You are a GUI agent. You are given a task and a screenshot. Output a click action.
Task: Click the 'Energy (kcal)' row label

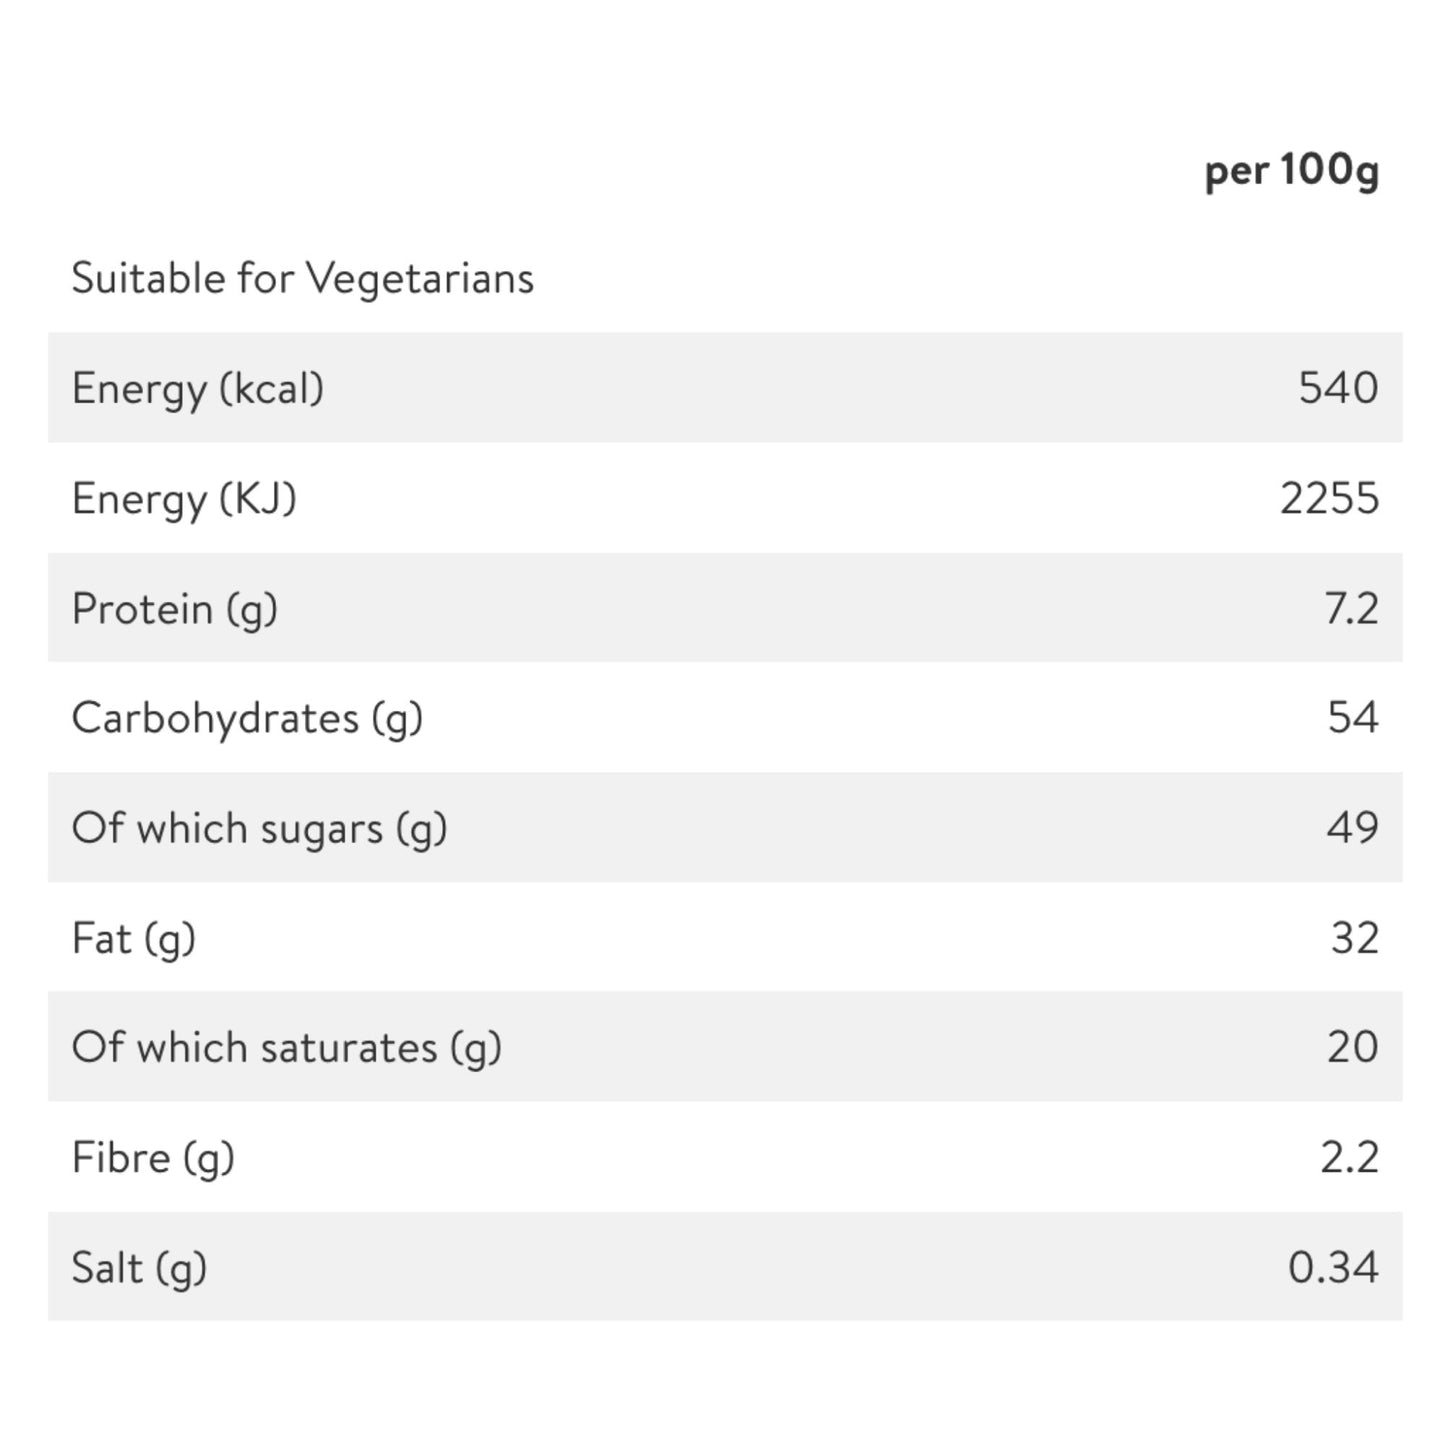pyautogui.click(x=198, y=389)
